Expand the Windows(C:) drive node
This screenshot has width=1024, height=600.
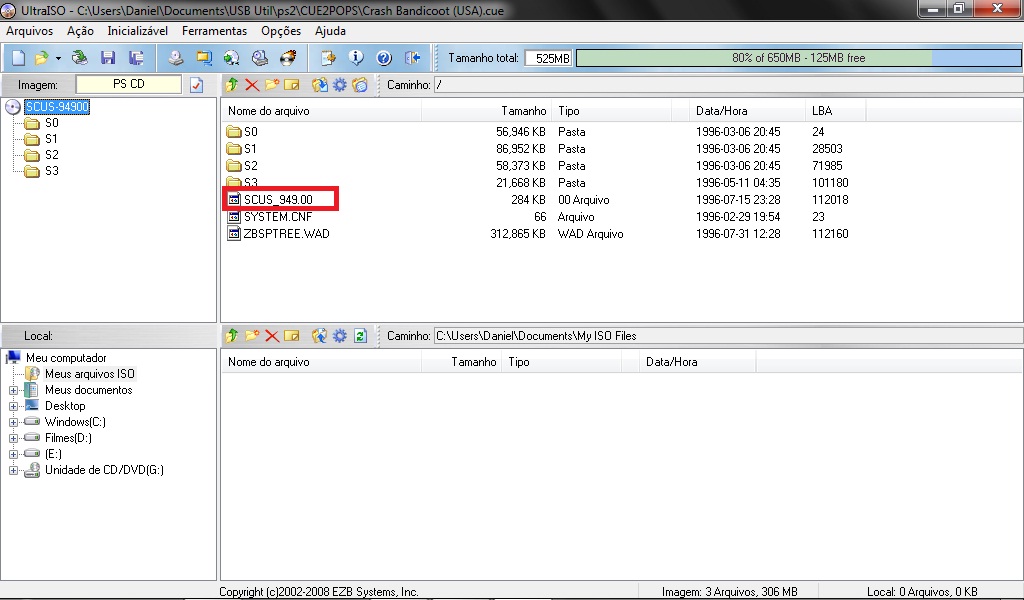(14, 422)
